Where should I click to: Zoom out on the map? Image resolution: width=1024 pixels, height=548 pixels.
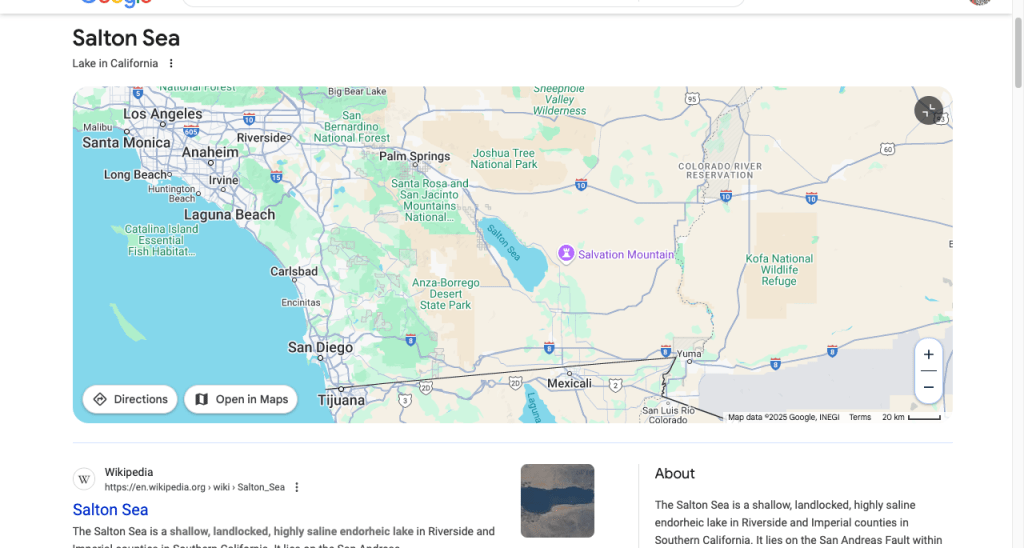[x=928, y=387]
